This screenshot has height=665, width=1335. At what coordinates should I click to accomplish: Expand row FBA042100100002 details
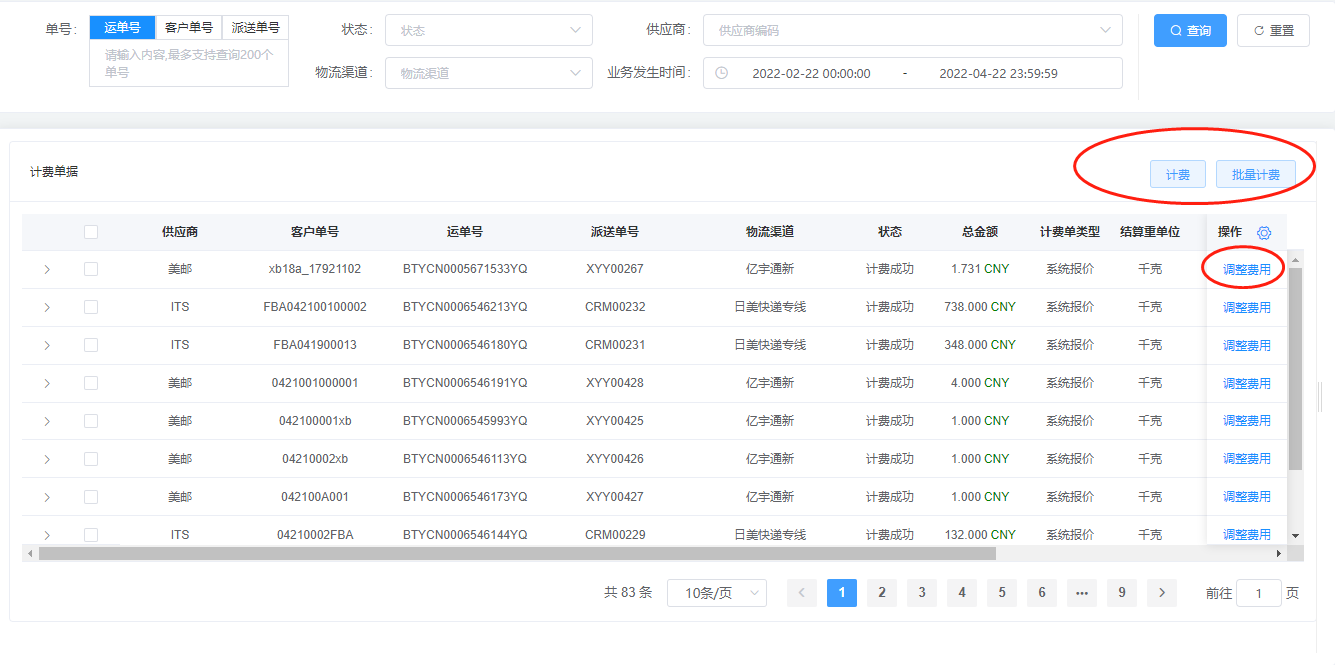[47, 307]
